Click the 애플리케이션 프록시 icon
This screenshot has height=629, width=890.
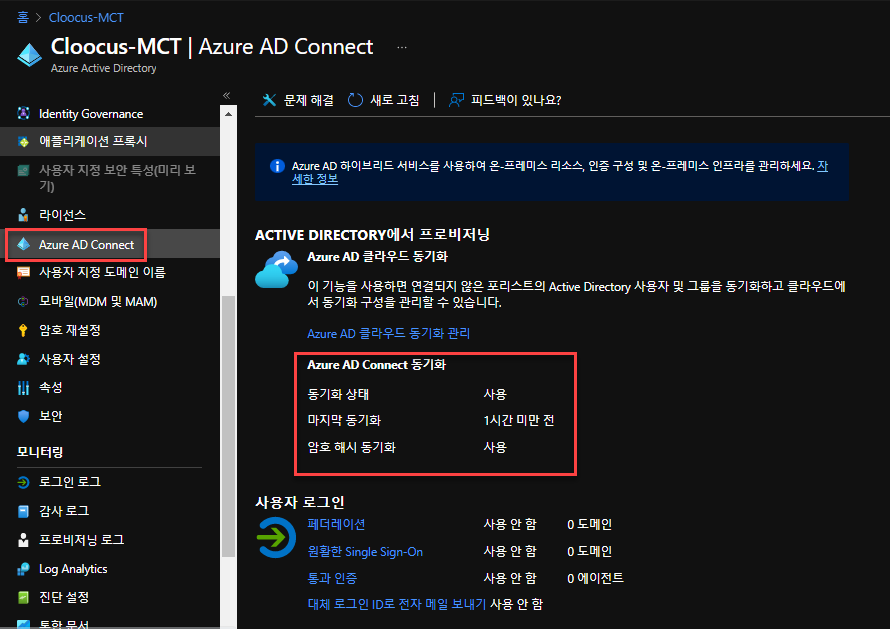tap(23, 141)
